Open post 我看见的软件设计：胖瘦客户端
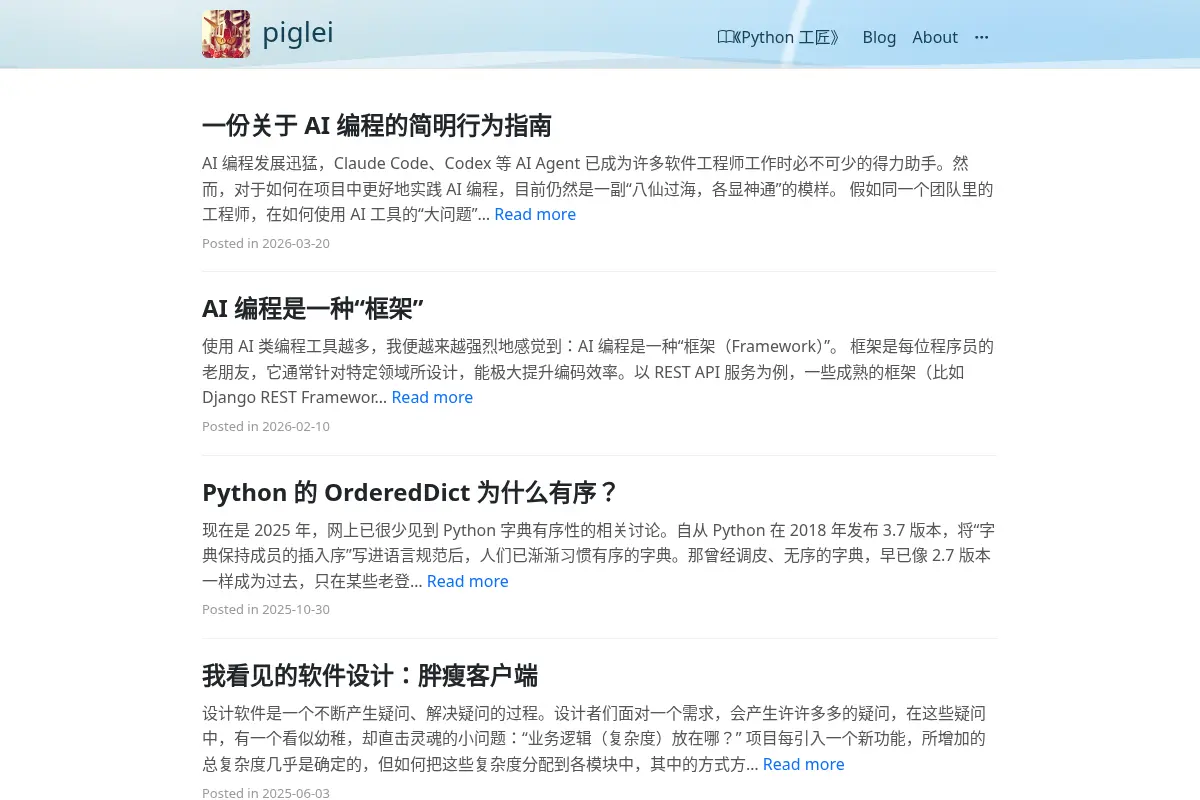This screenshot has width=1200, height=800. pos(370,675)
